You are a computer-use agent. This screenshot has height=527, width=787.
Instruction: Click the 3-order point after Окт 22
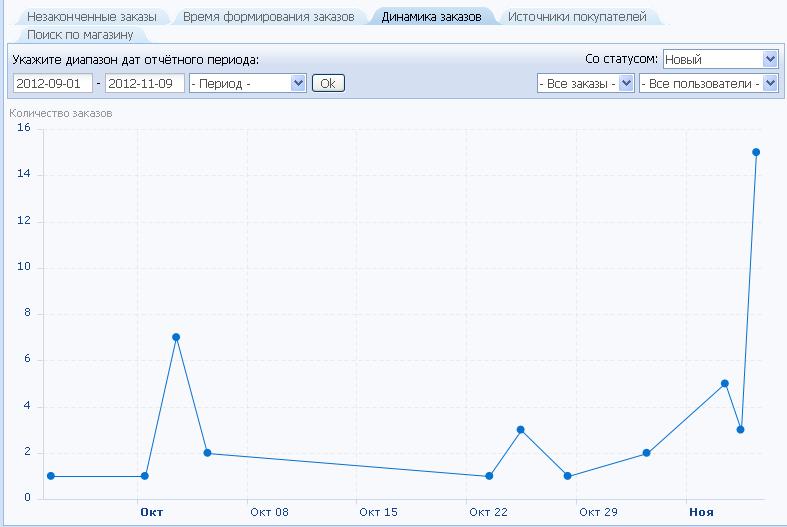pos(520,430)
